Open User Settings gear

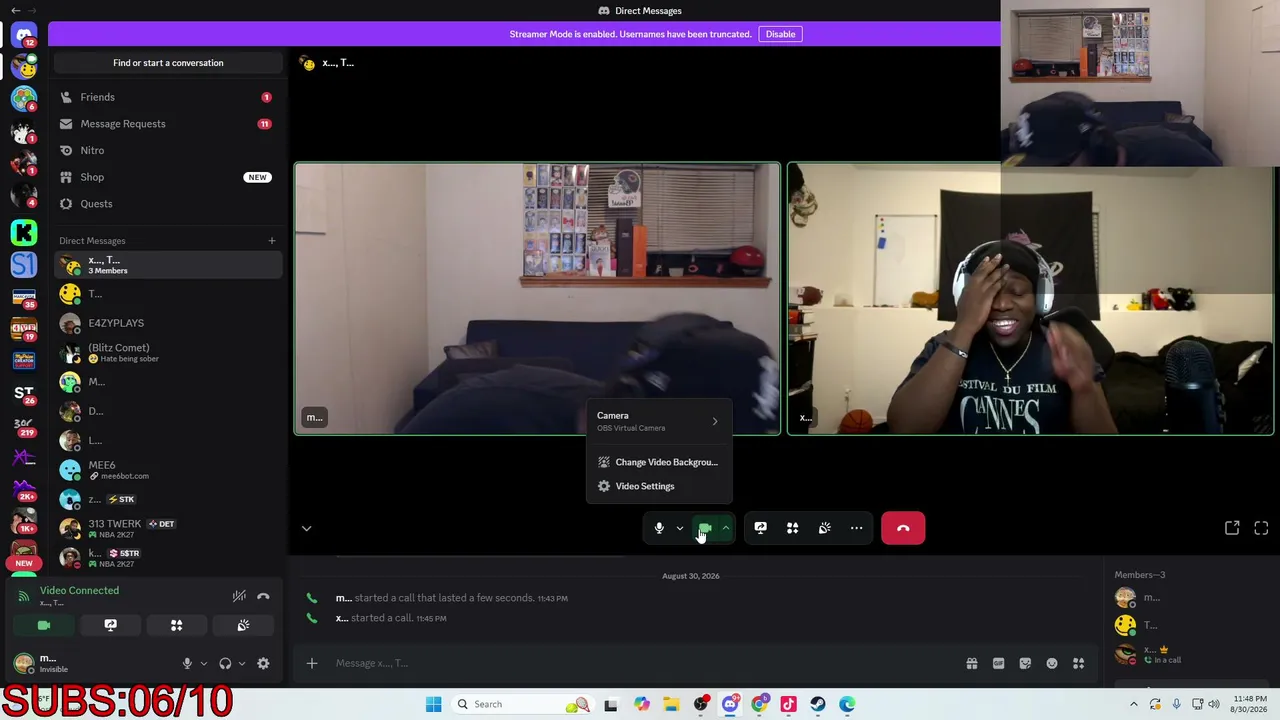[263, 663]
